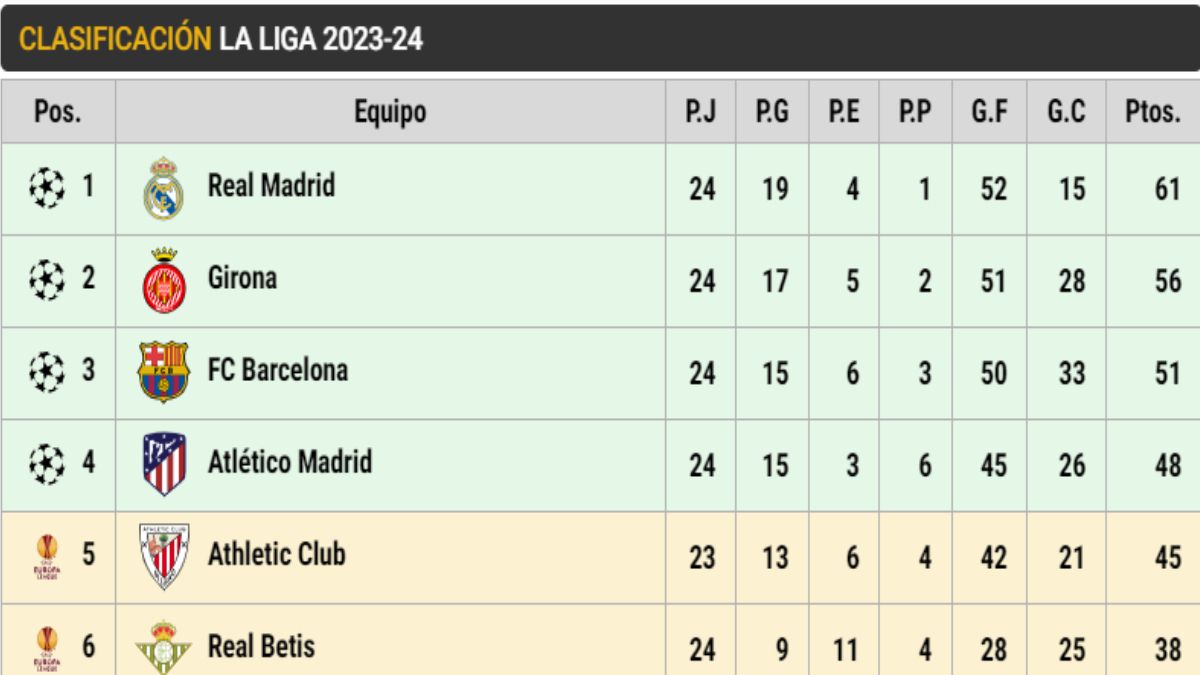The image size is (1200, 675).
Task: Click the Atlético Madrid club crest
Action: tap(164, 464)
